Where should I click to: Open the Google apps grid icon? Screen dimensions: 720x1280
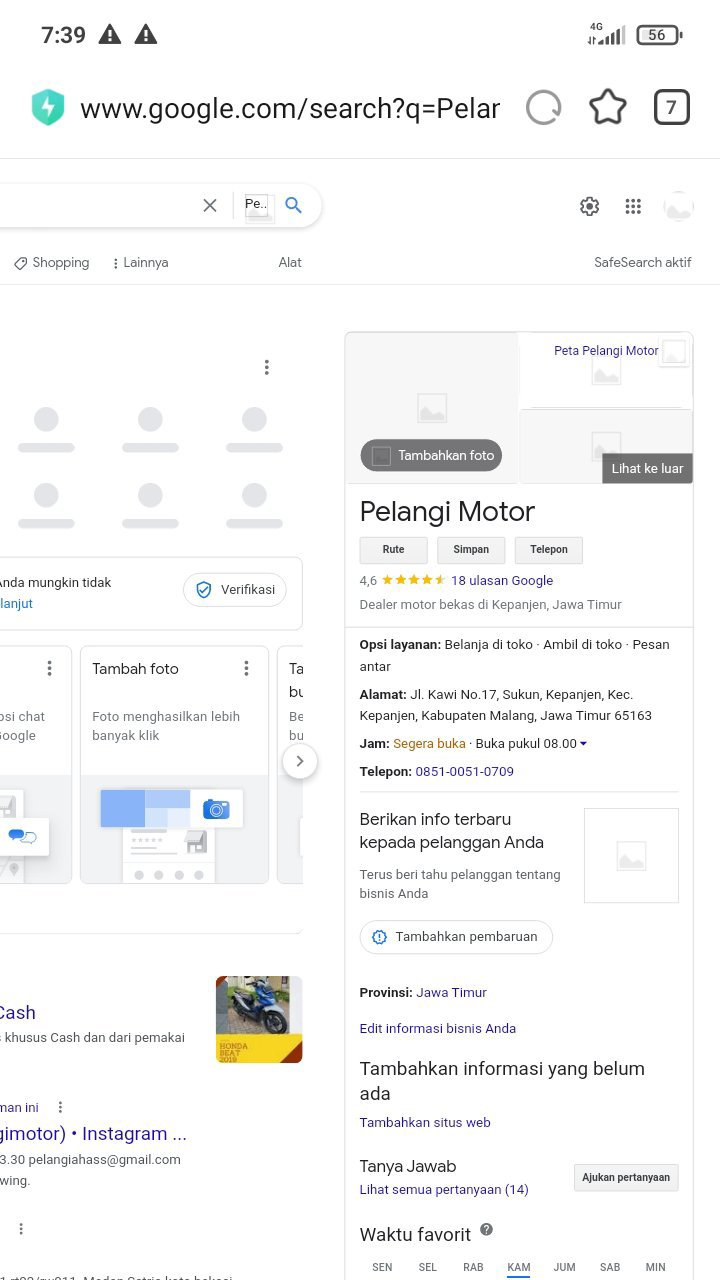coord(633,206)
